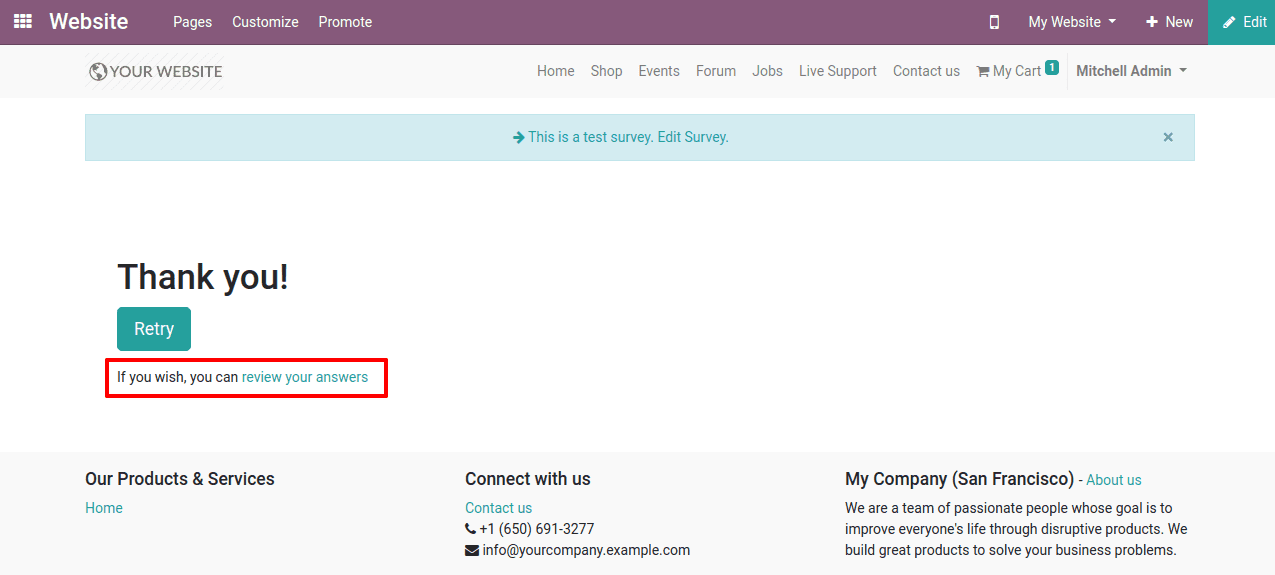This screenshot has height=575, width=1275.
Task: Click the footer Home link
Action: 104,508
